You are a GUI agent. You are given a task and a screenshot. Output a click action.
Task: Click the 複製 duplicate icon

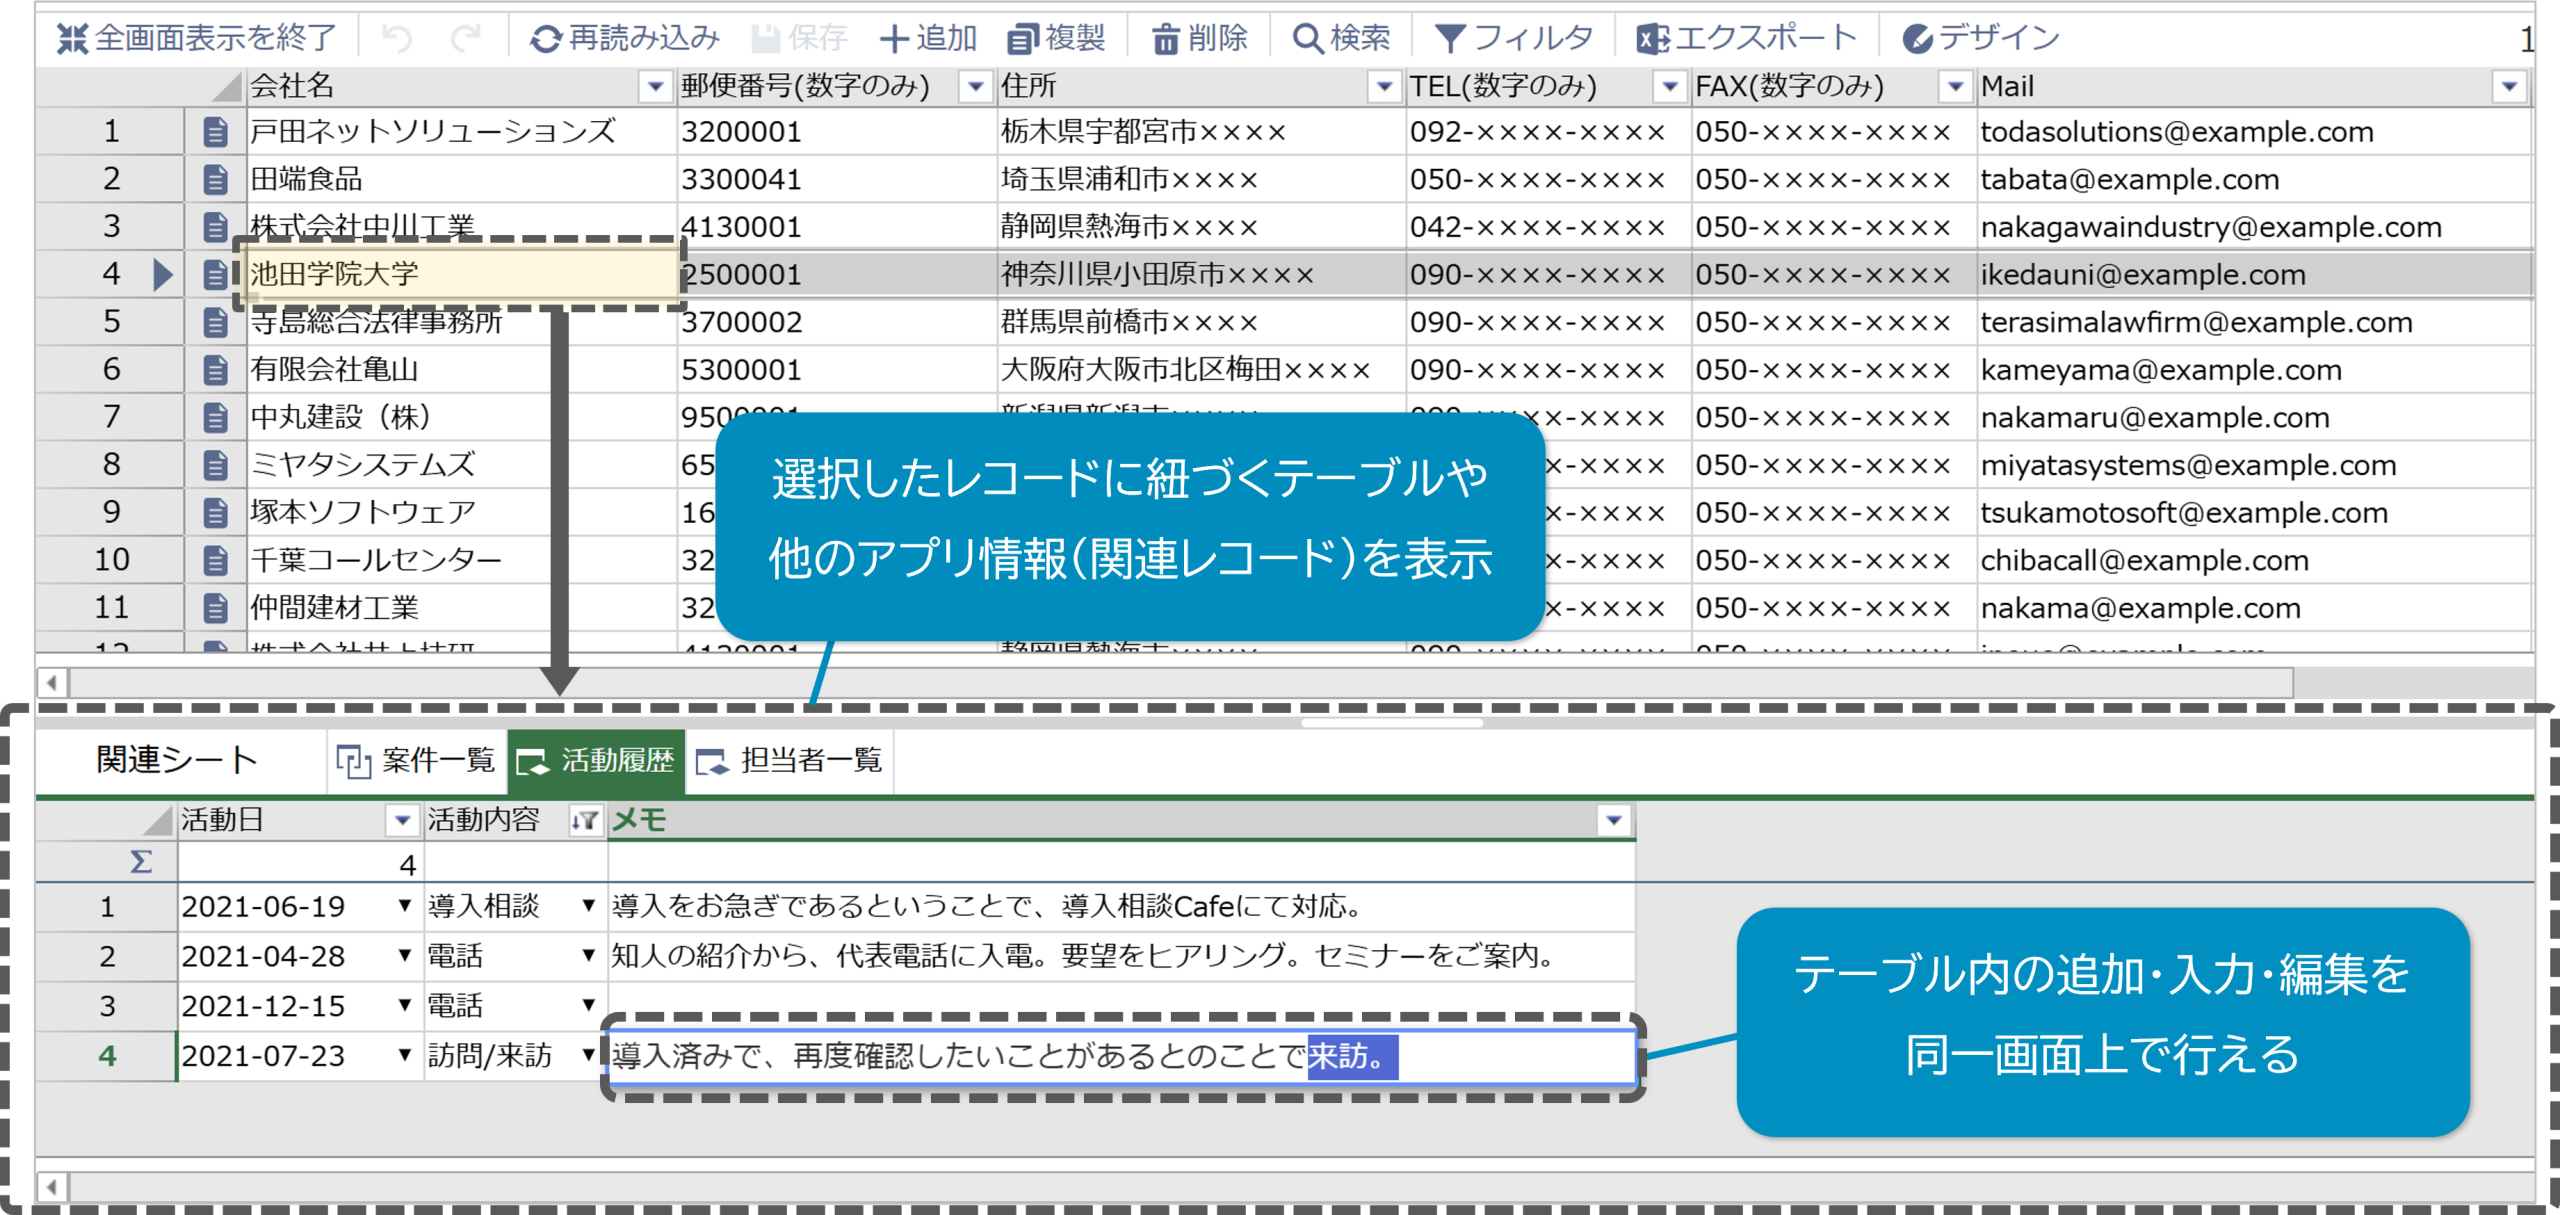pos(1022,39)
